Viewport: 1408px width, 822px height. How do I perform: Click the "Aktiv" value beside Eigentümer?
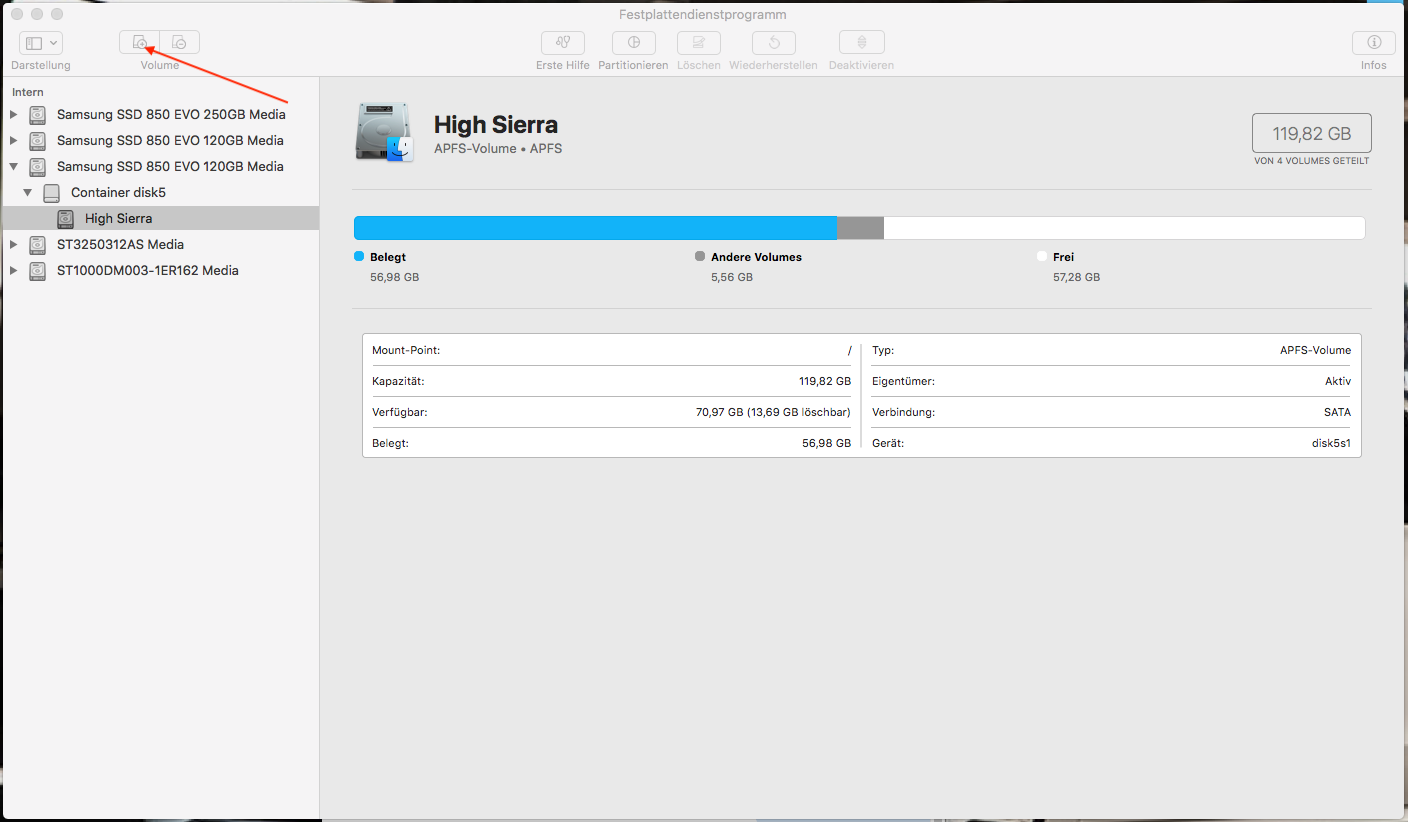click(x=1338, y=381)
